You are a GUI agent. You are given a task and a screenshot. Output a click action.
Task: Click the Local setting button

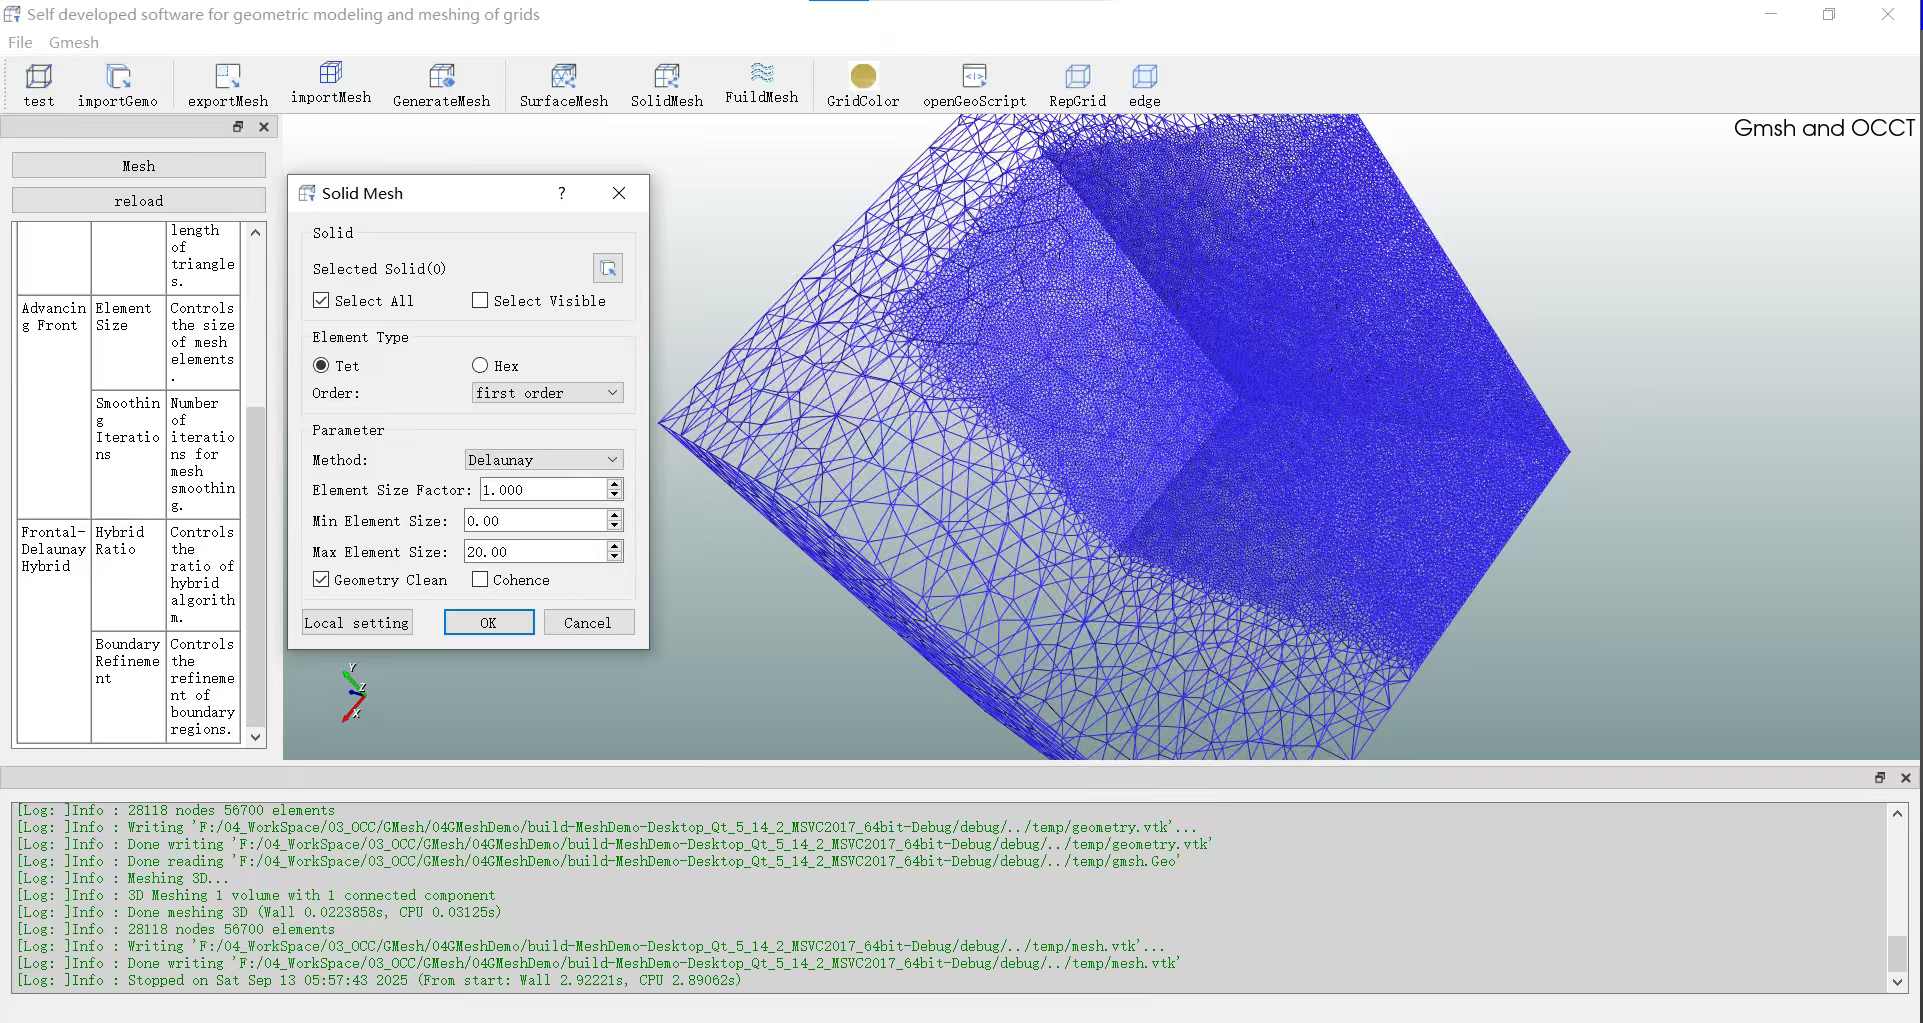[357, 623]
